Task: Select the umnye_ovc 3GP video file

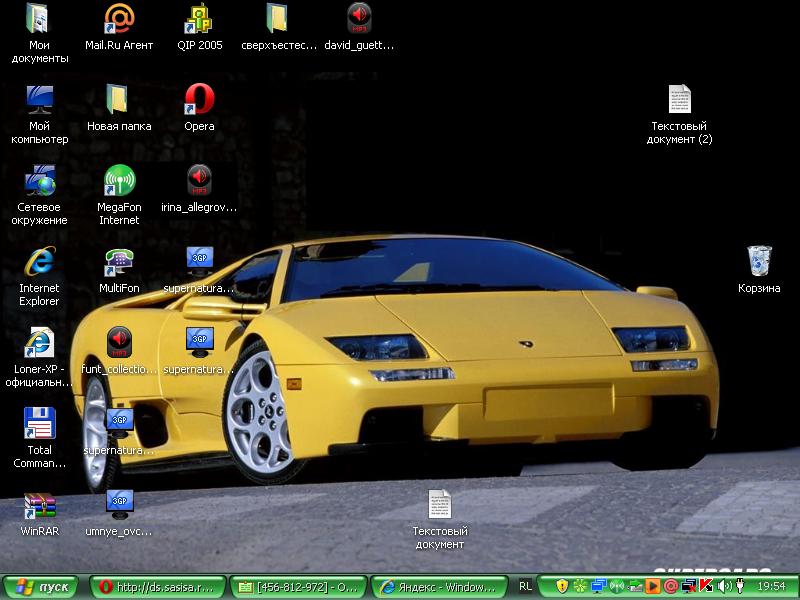Action: coord(119,505)
